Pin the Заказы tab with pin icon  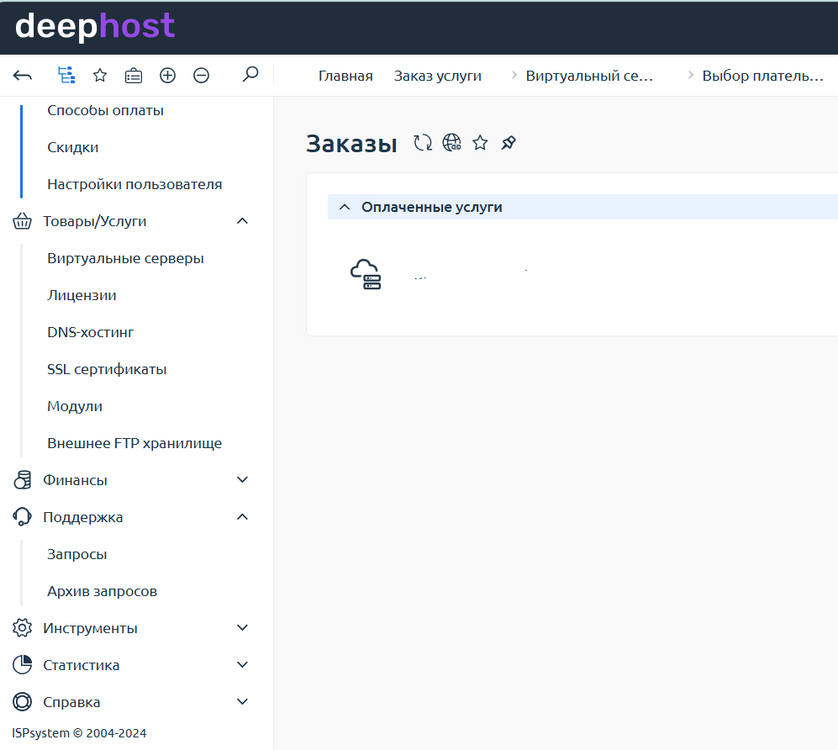(508, 143)
